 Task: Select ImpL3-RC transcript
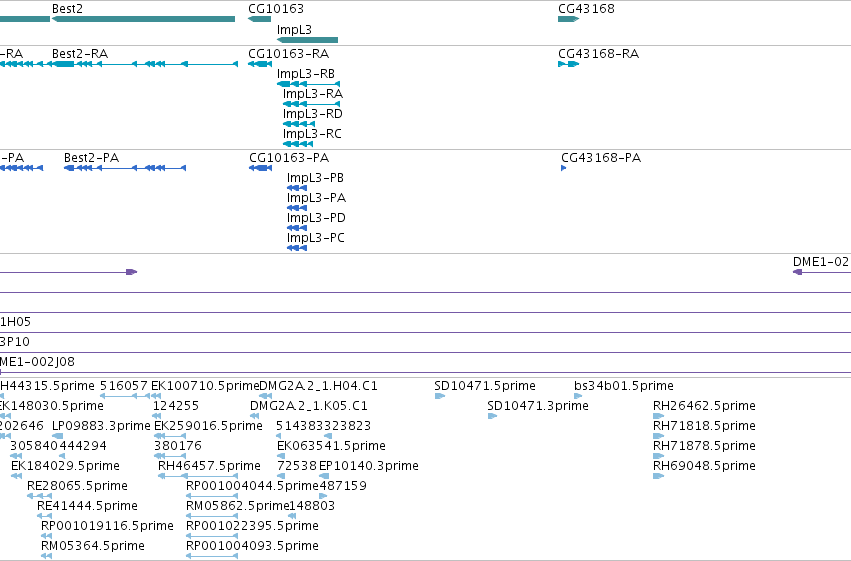tap(298, 144)
